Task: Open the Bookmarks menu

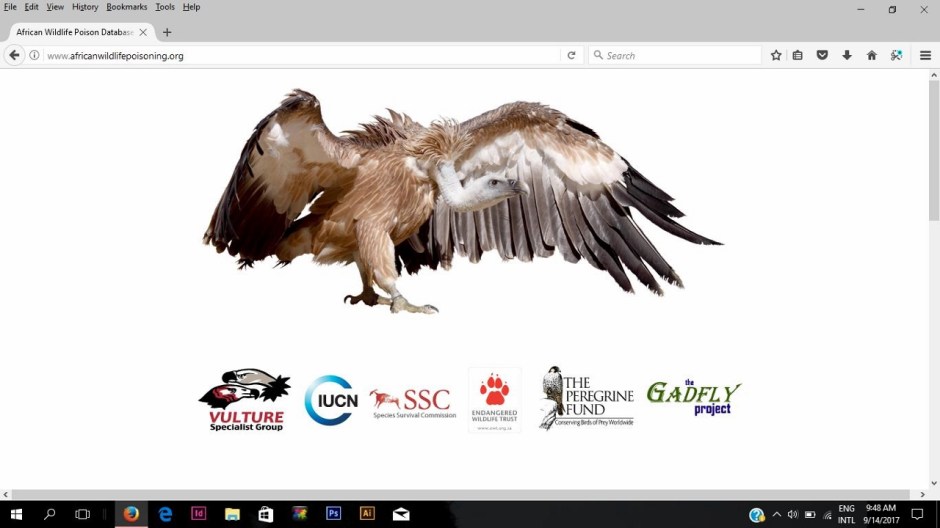Action: coord(127,7)
